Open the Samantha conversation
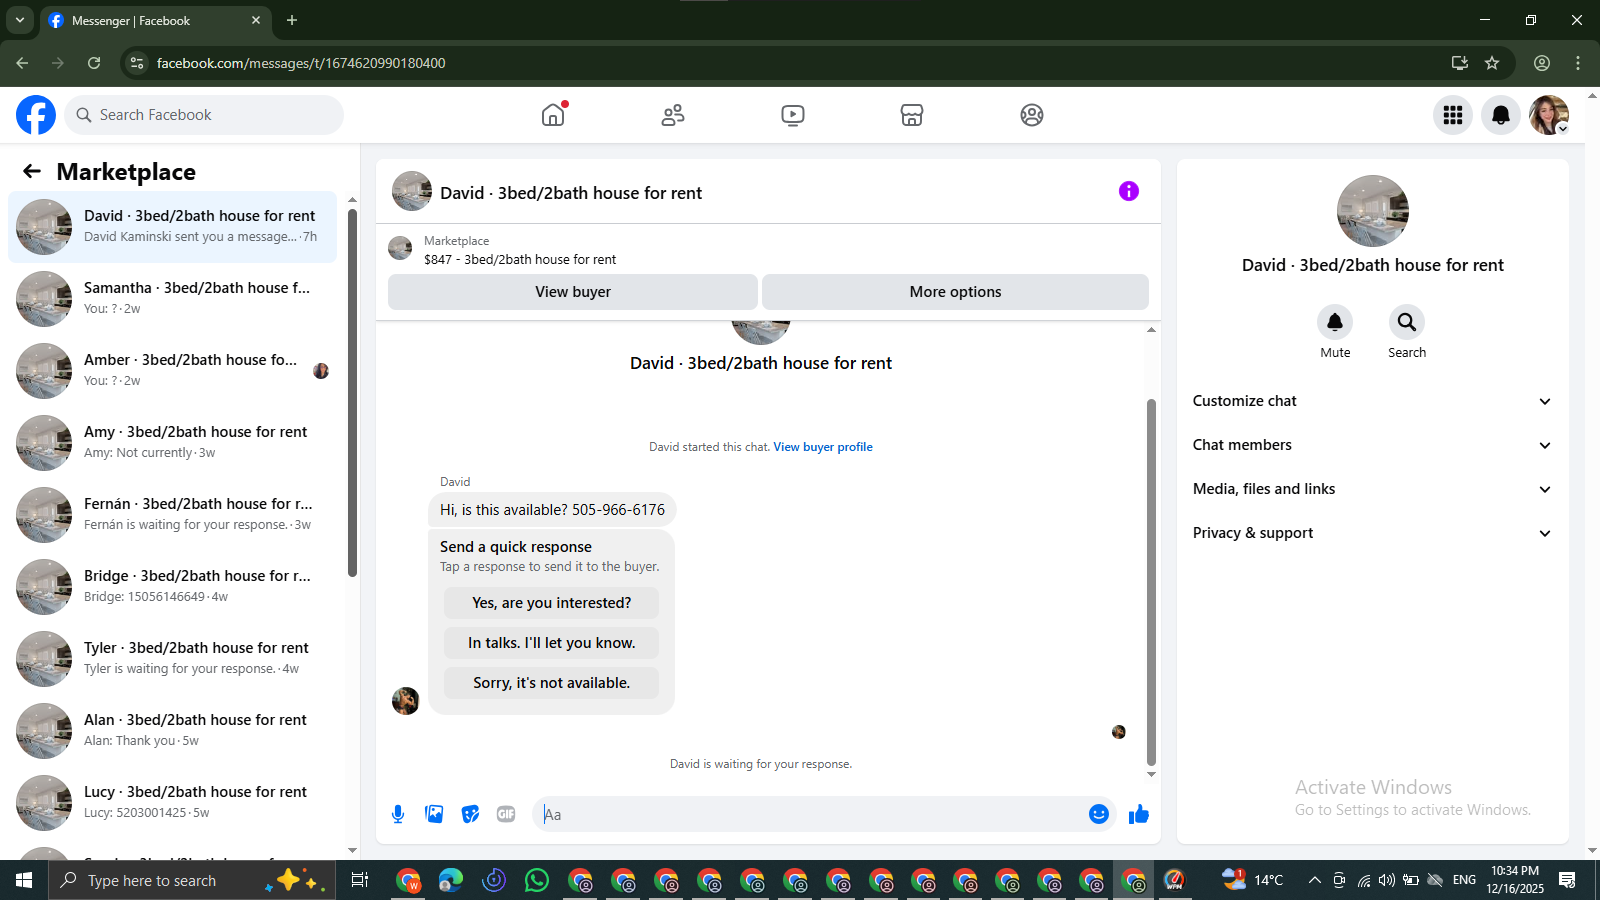Viewport: 1600px width, 900px height. coord(172,299)
